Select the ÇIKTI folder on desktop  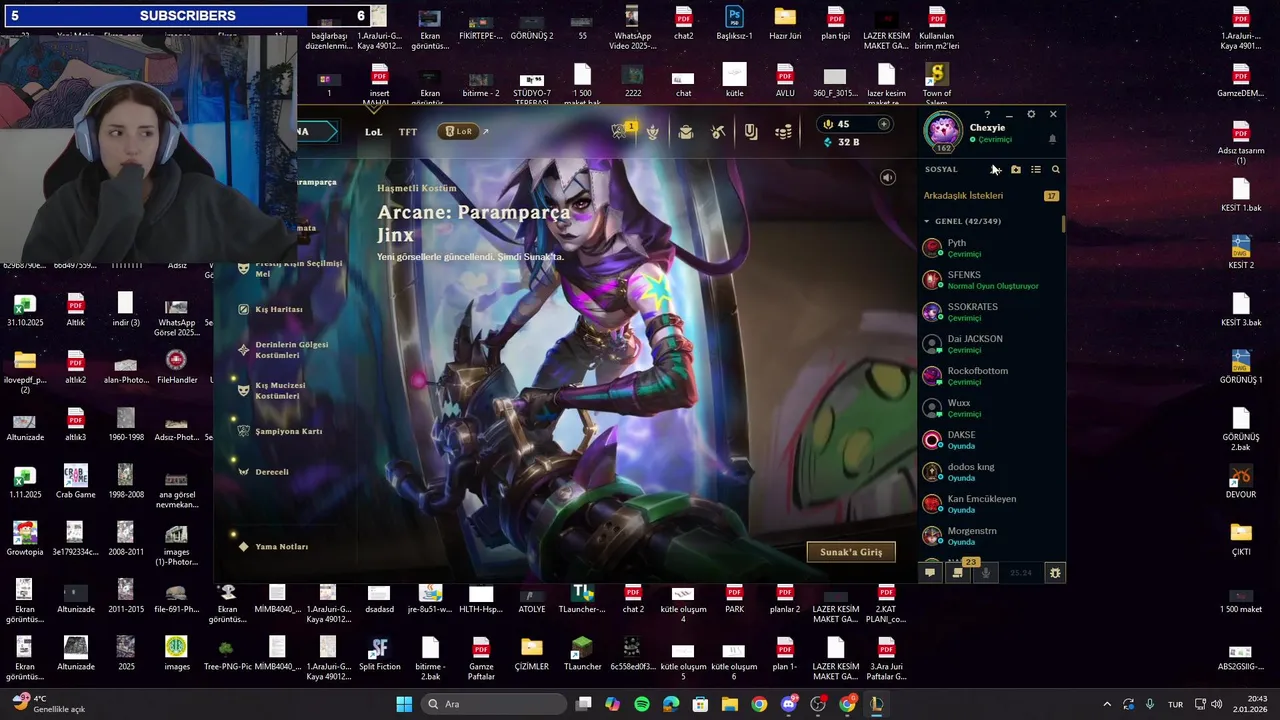[1241, 538]
